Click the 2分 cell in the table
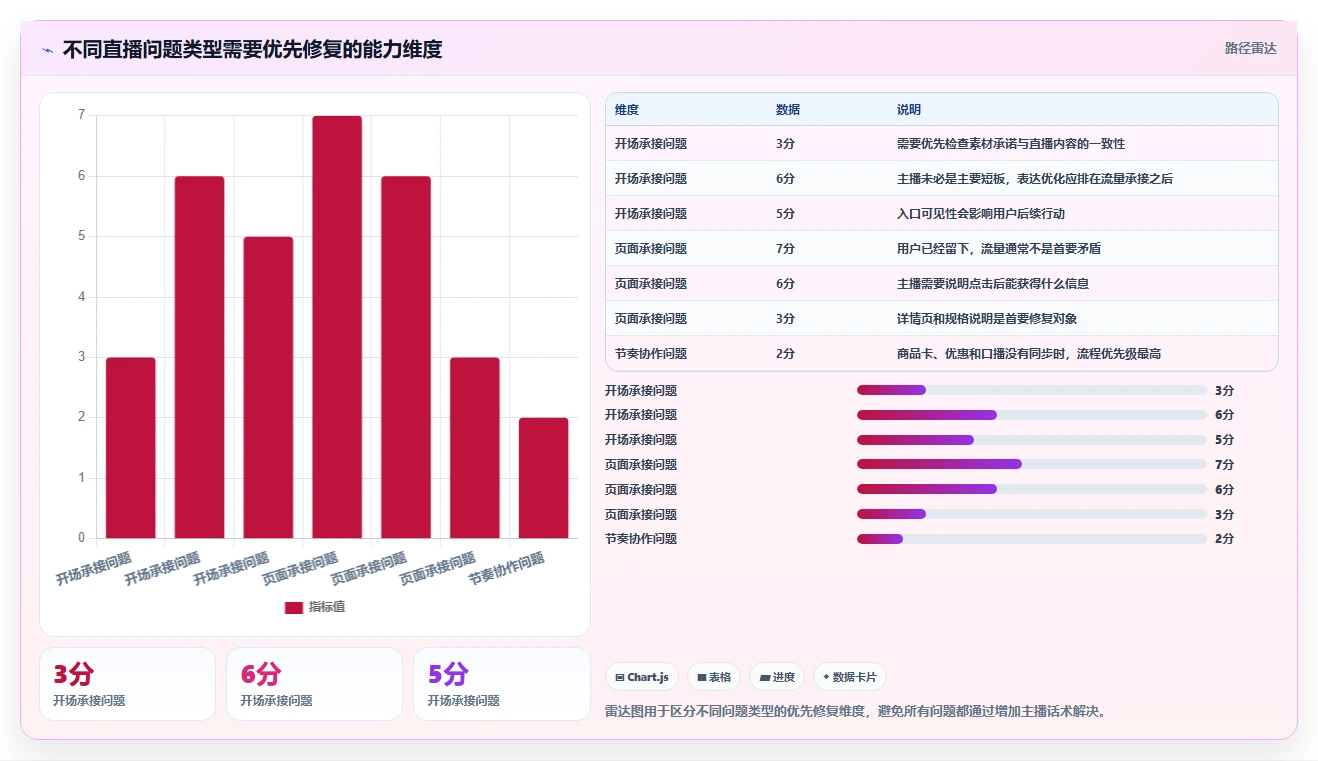Image resolution: width=1318 pixels, height=761 pixels. tap(785, 354)
